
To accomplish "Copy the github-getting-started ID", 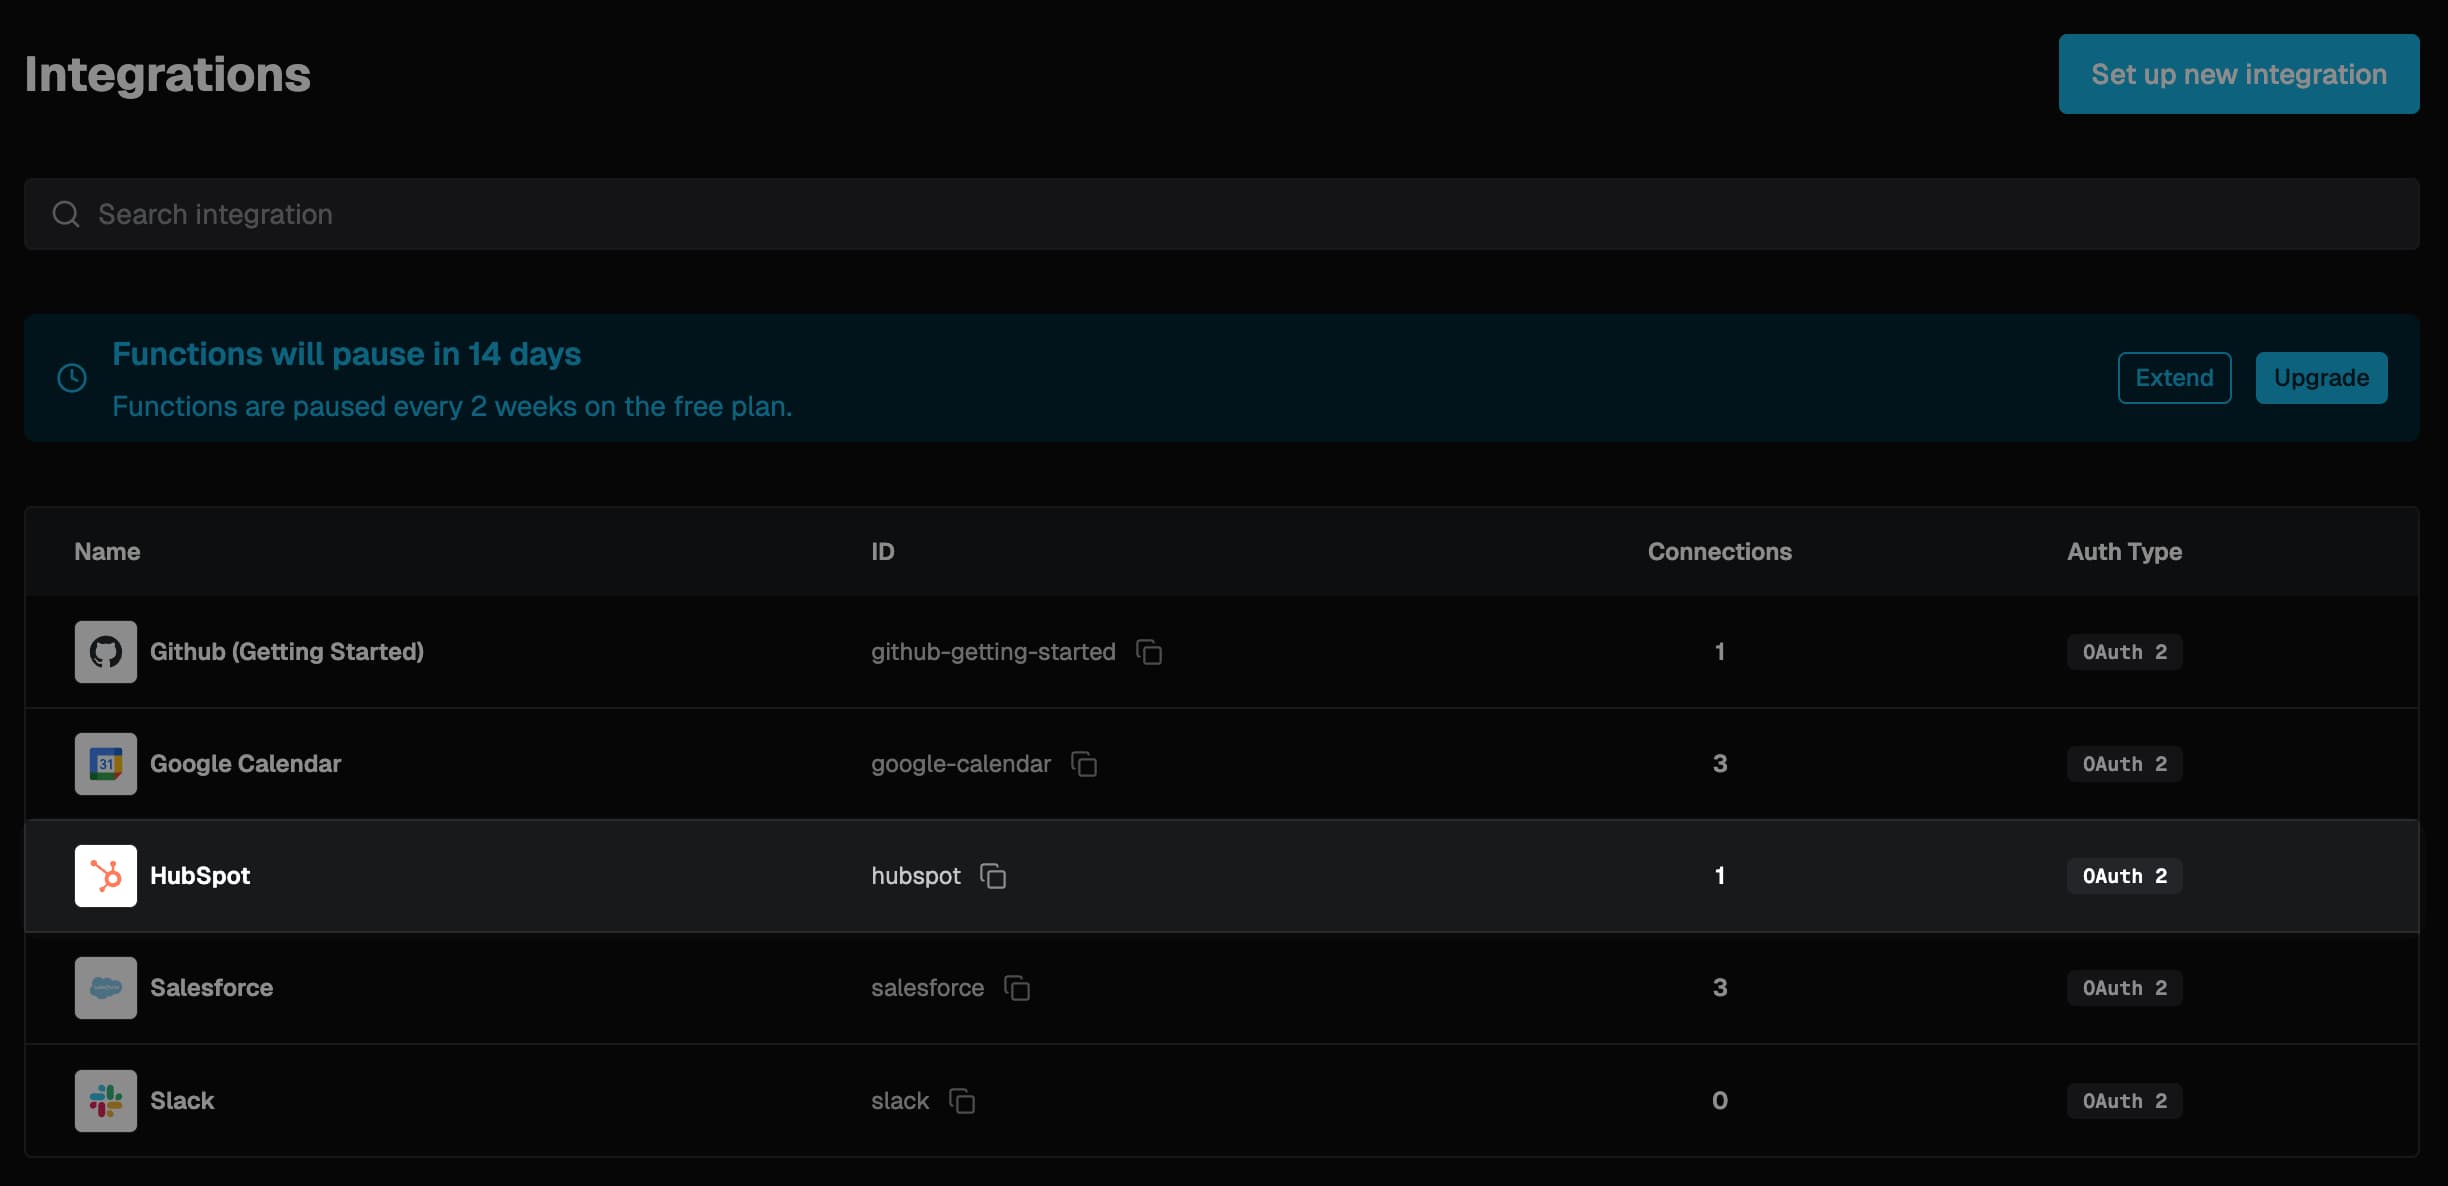I will [1149, 652].
